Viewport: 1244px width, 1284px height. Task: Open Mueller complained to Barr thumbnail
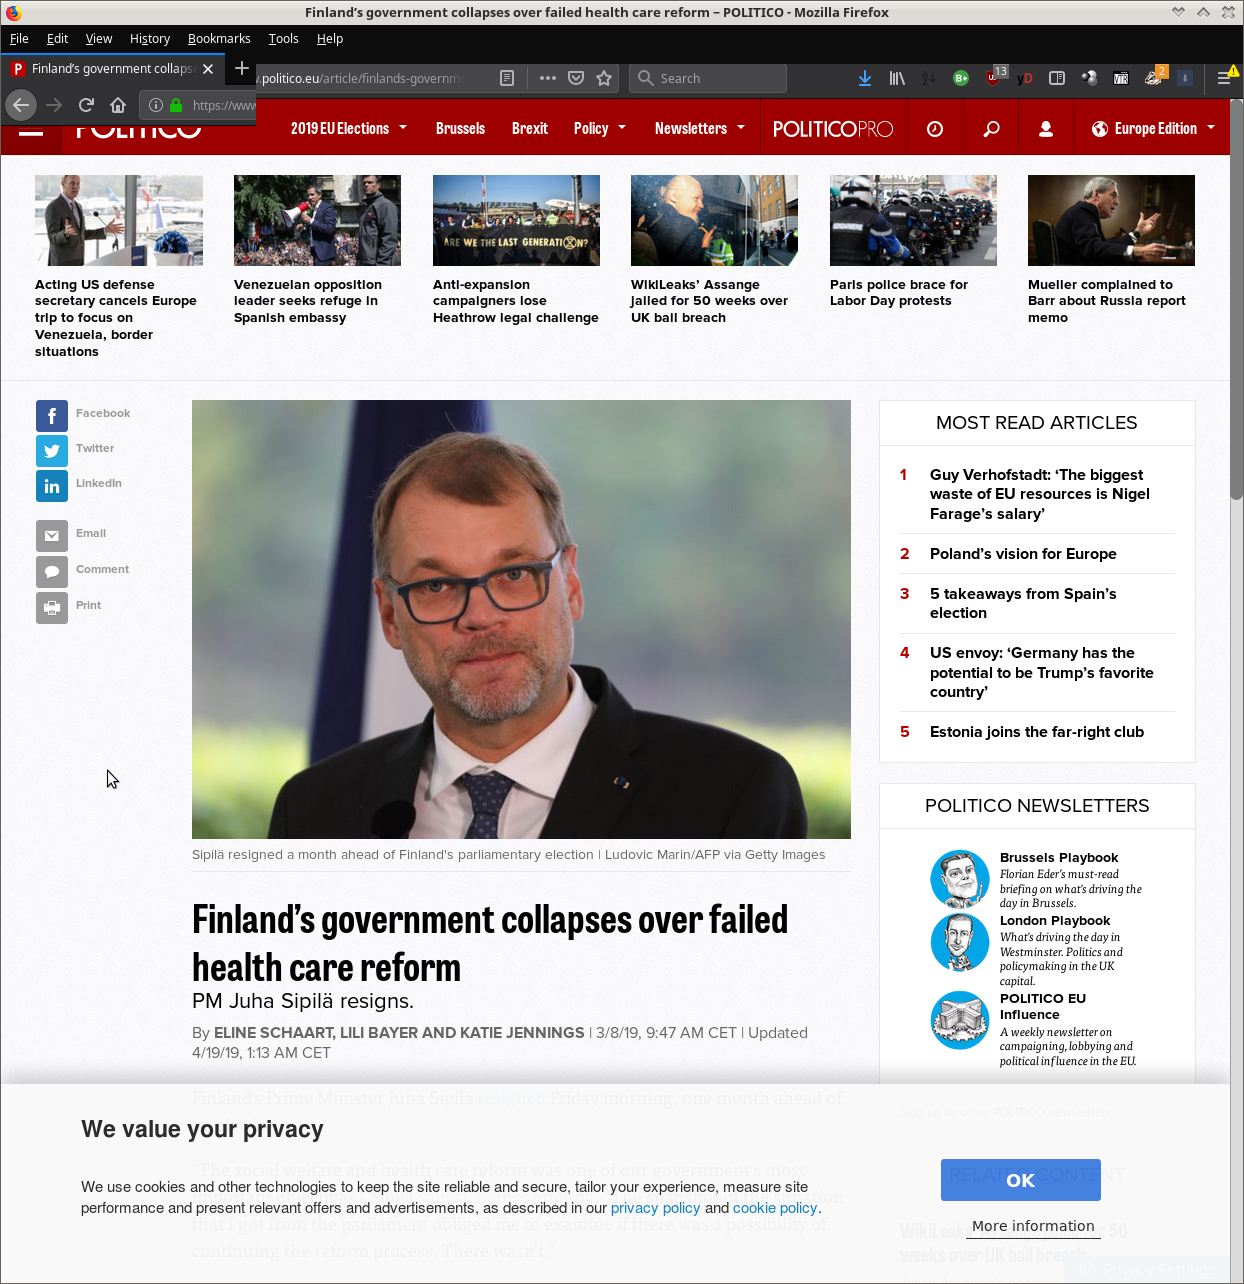tap(1111, 220)
